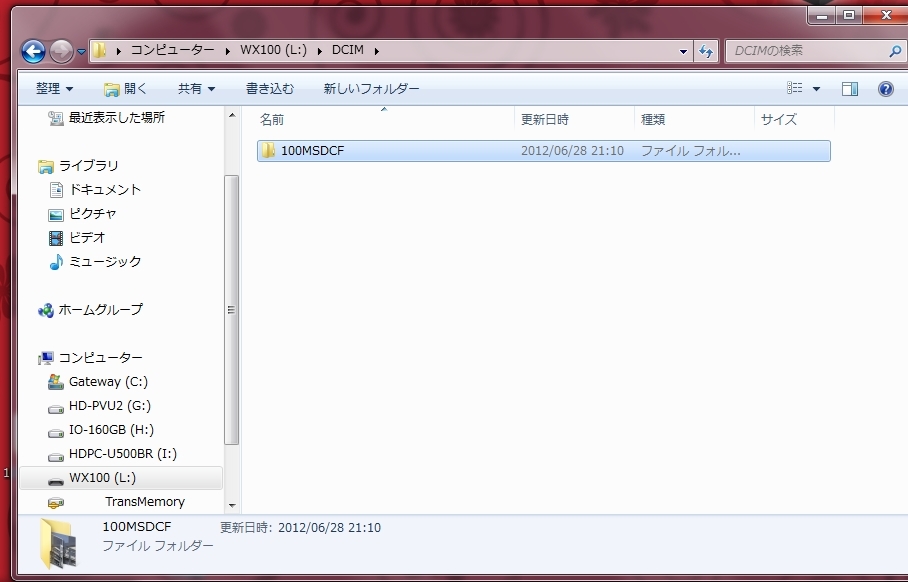Open the 整理 menu

[54, 89]
